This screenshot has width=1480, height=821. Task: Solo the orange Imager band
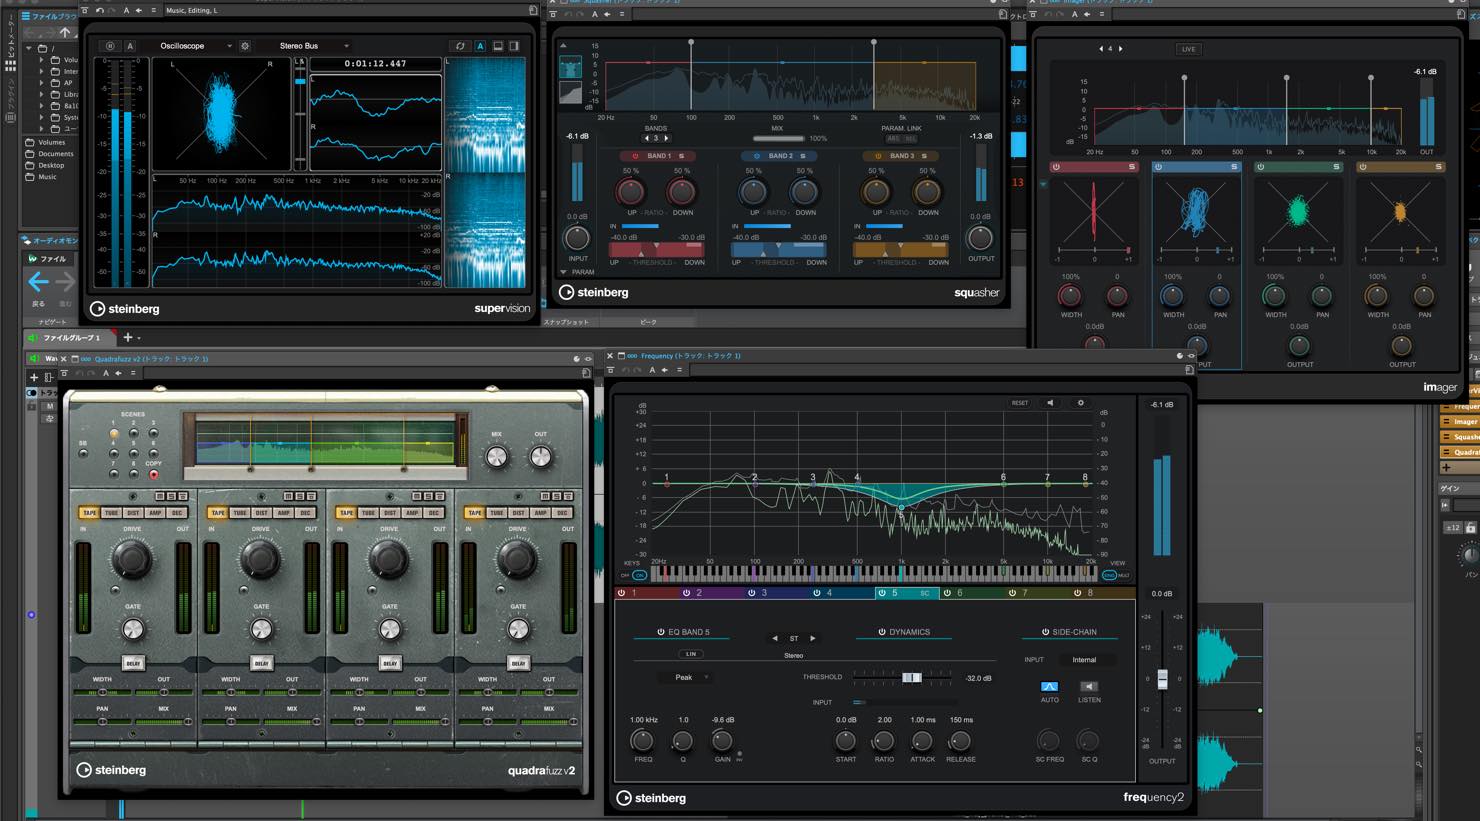1438,167
